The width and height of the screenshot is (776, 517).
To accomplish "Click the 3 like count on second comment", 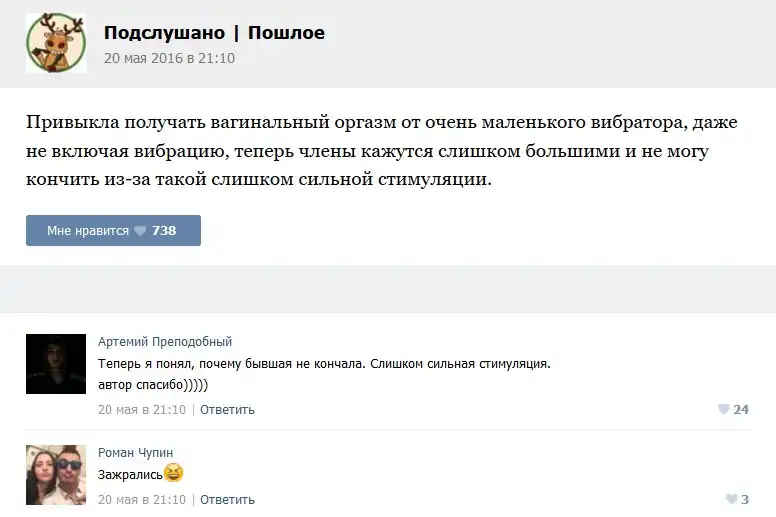I will [745, 499].
